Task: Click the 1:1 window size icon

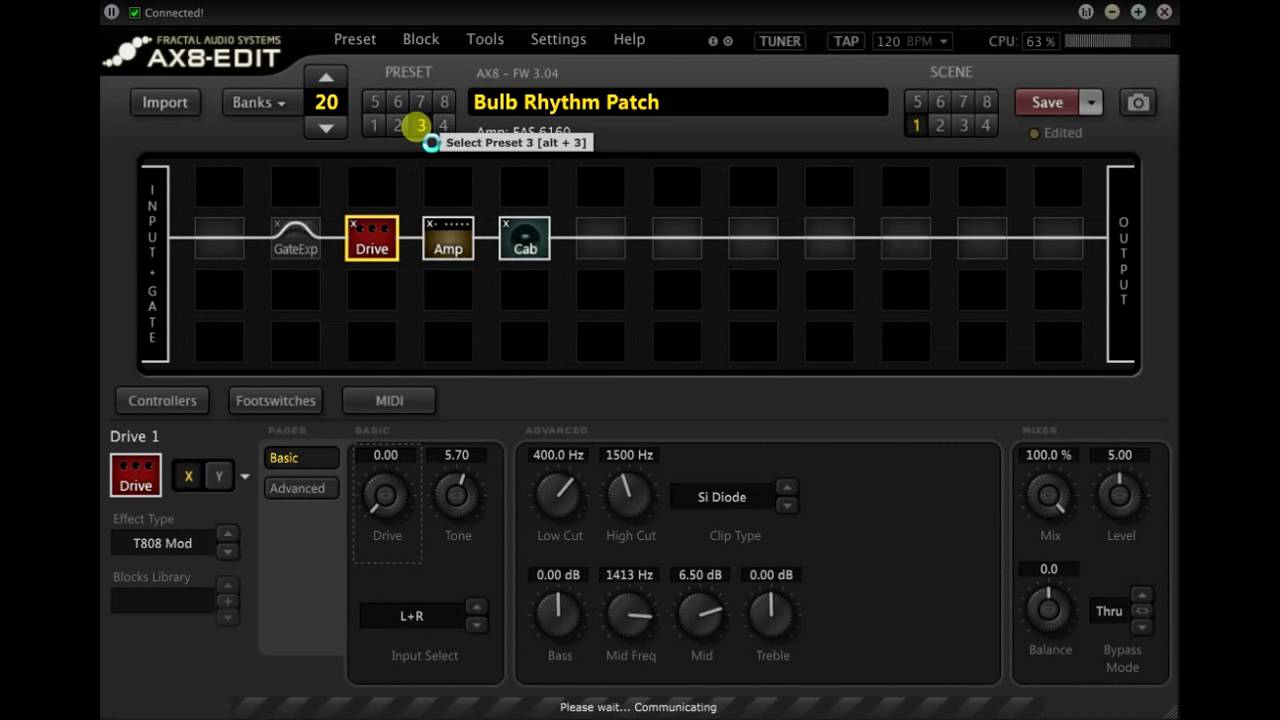Action: click(x=1087, y=12)
